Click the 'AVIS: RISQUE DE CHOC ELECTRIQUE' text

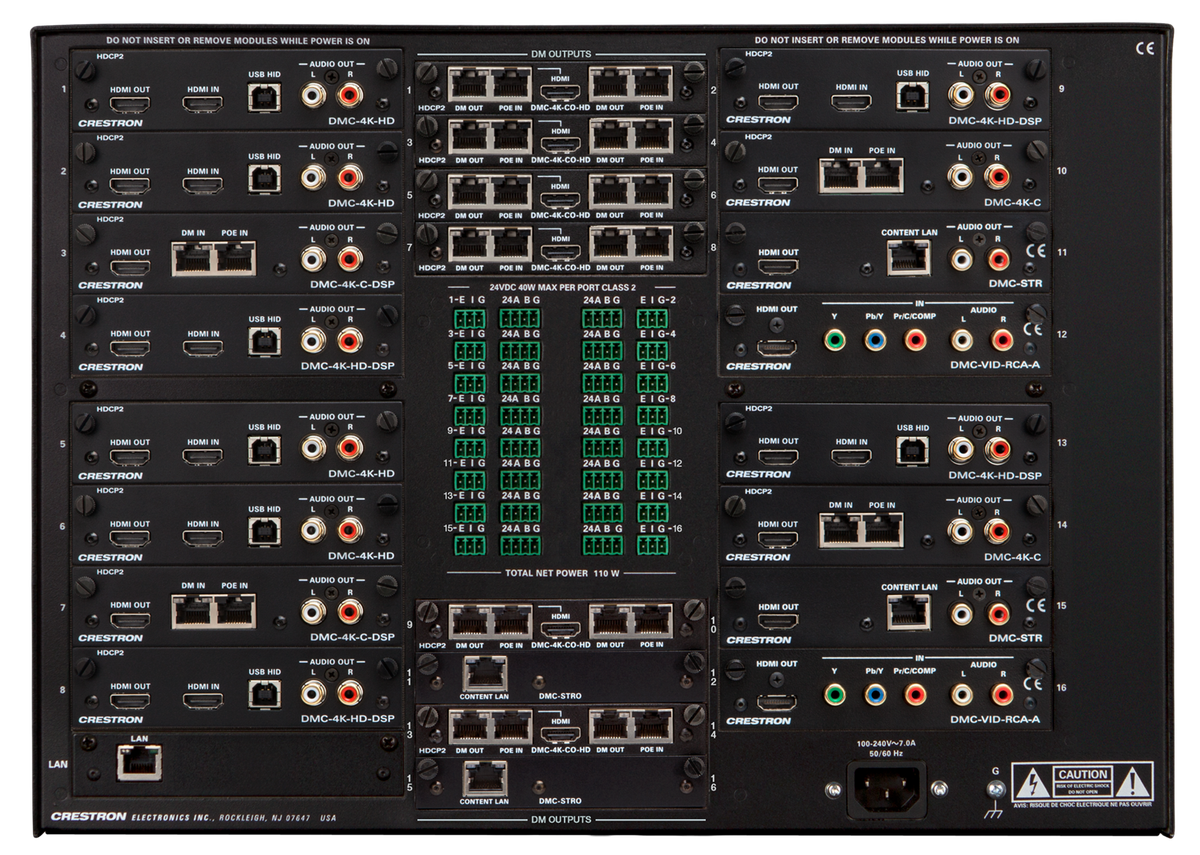coord(1082,805)
